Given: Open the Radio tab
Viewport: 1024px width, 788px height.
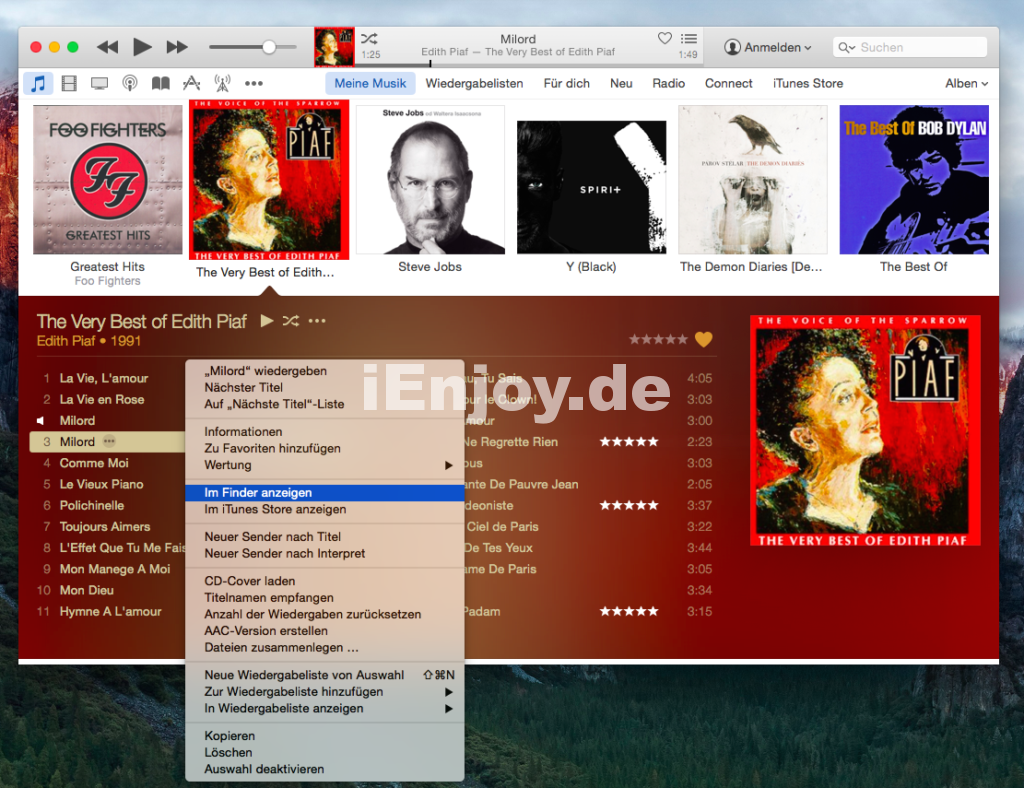Looking at the screenshot, I should pos(669,83).
